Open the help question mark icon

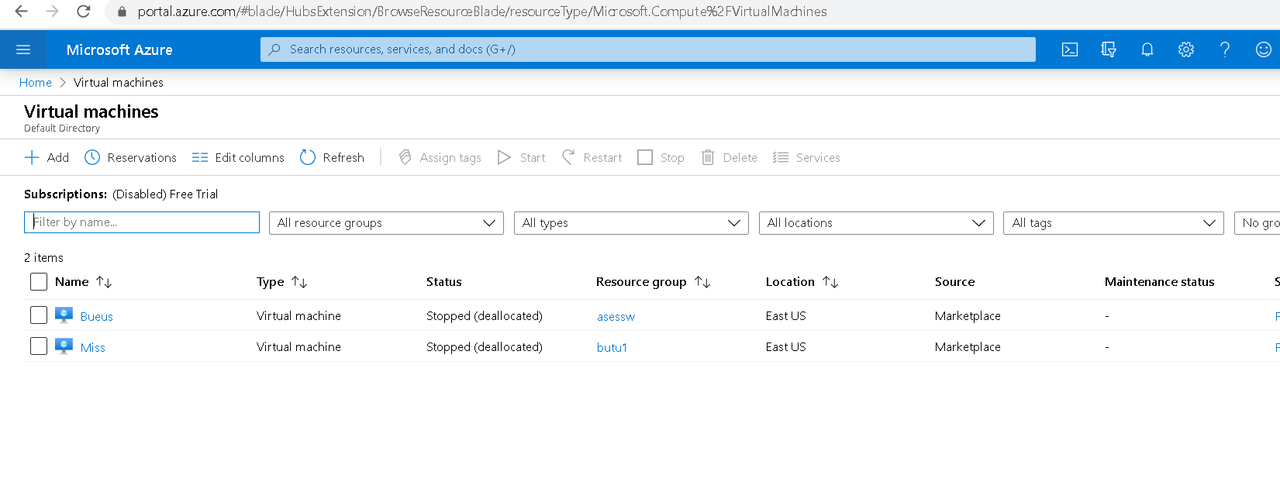click(x=1225, y=49)
